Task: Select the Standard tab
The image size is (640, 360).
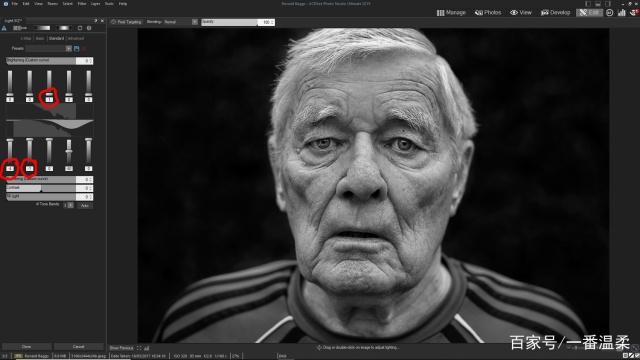Action: (56, 38)
